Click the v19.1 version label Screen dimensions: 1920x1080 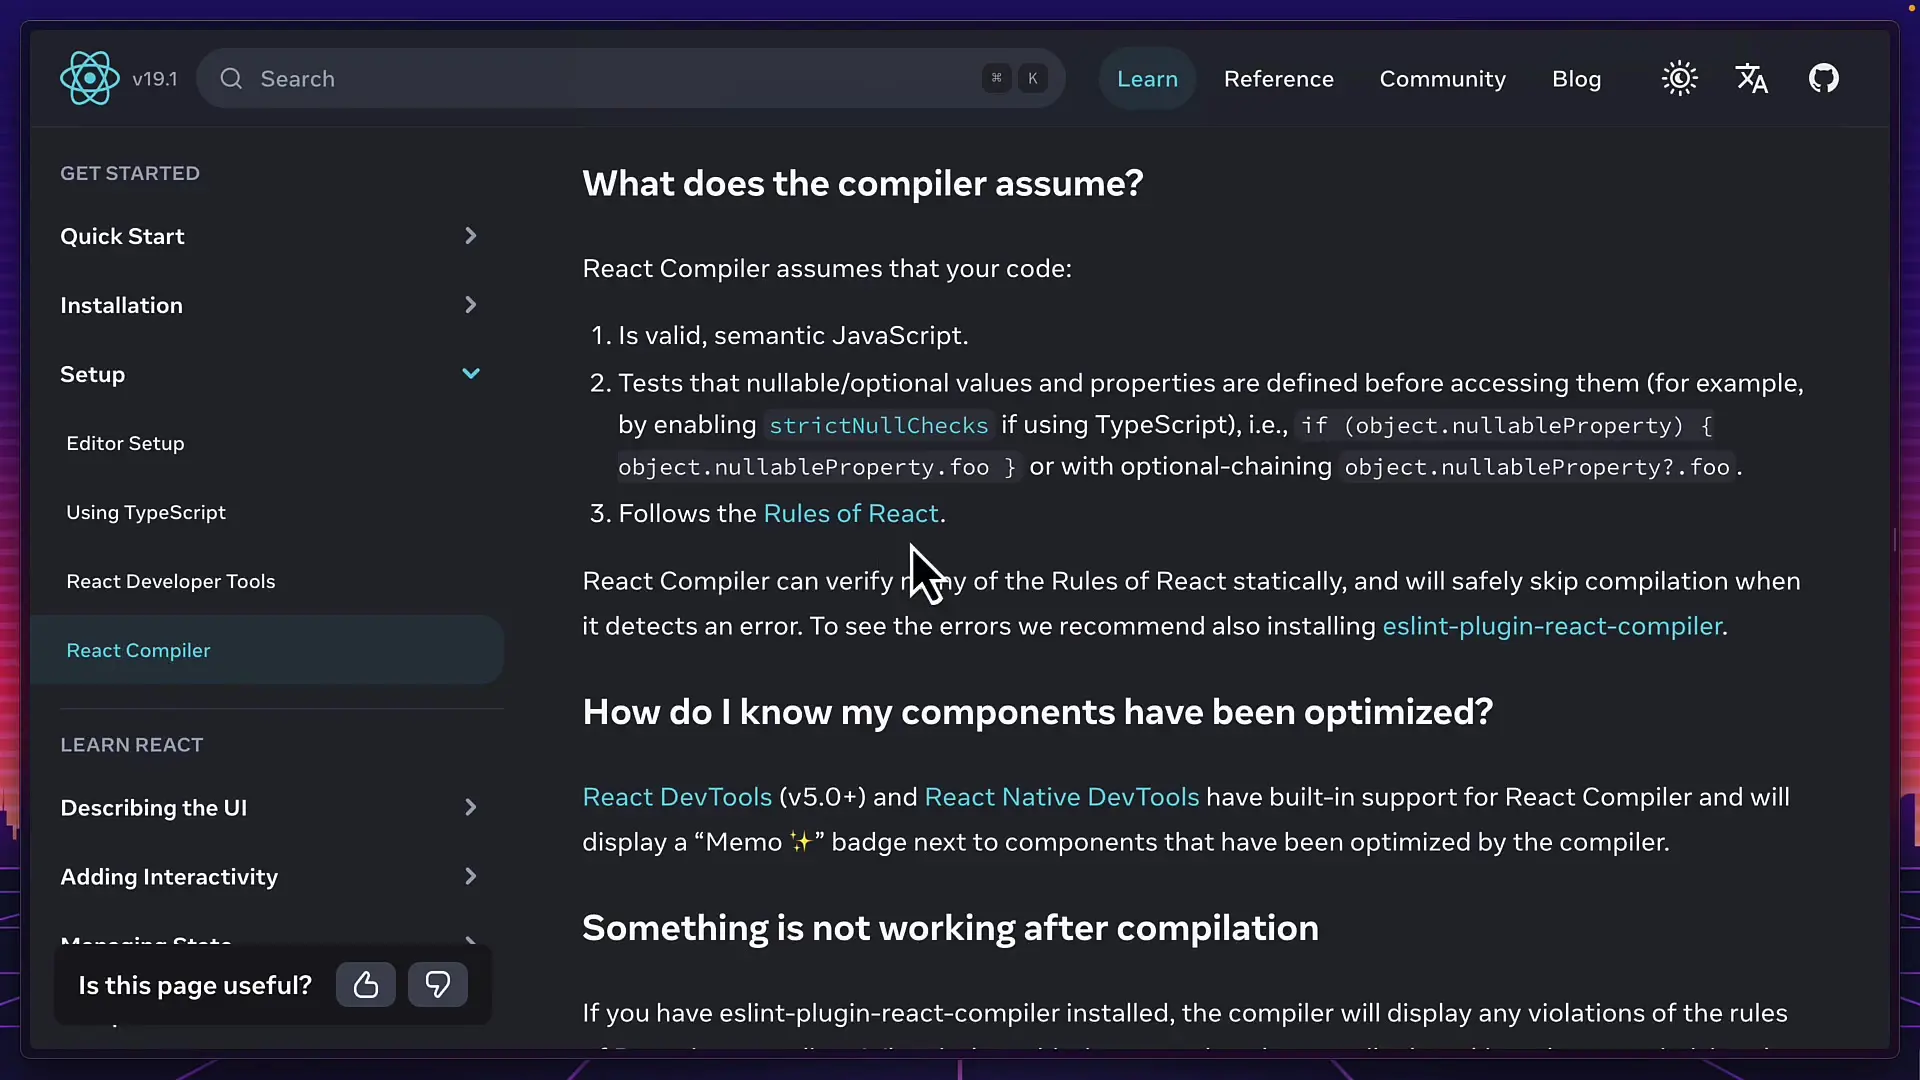tap(154, 78)
